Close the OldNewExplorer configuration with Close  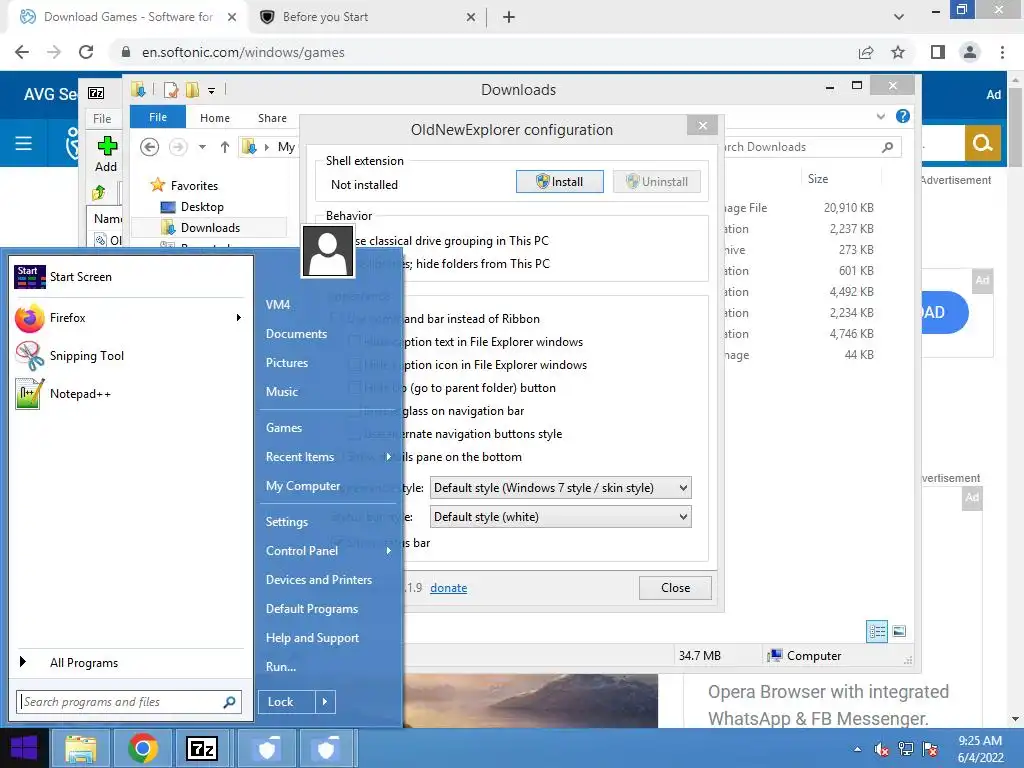tap(675, 588)
